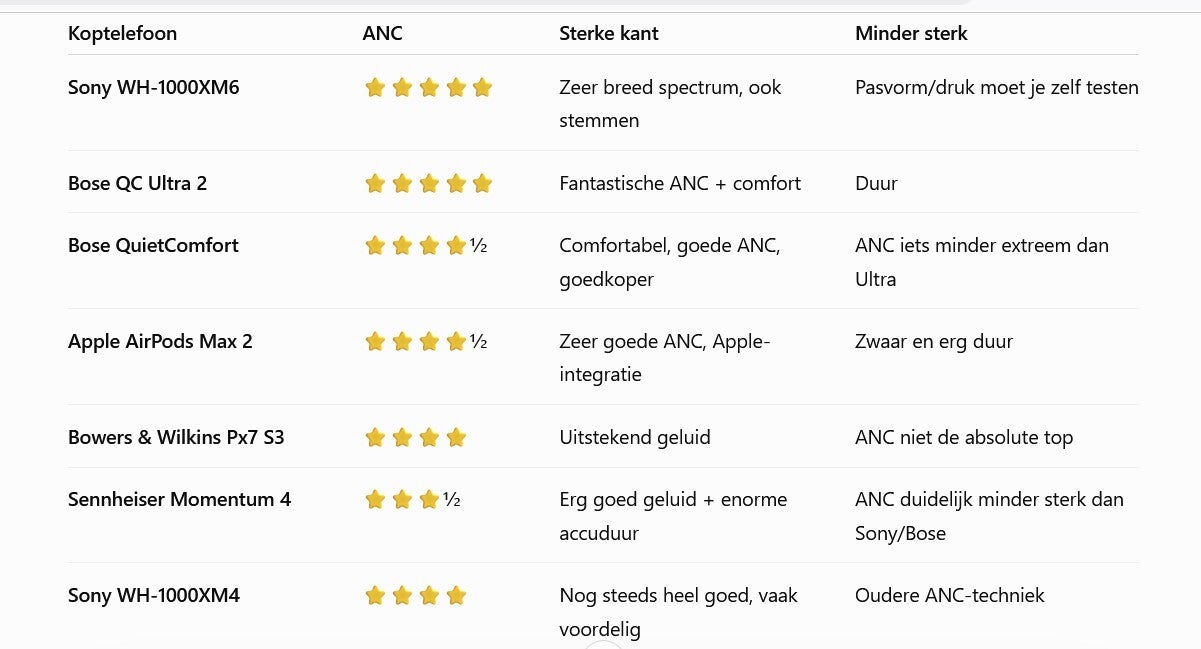Click the 'Duur' cell text
Image resolution: width=1201 pixels, height=649 pixels.
pos(876,184)
